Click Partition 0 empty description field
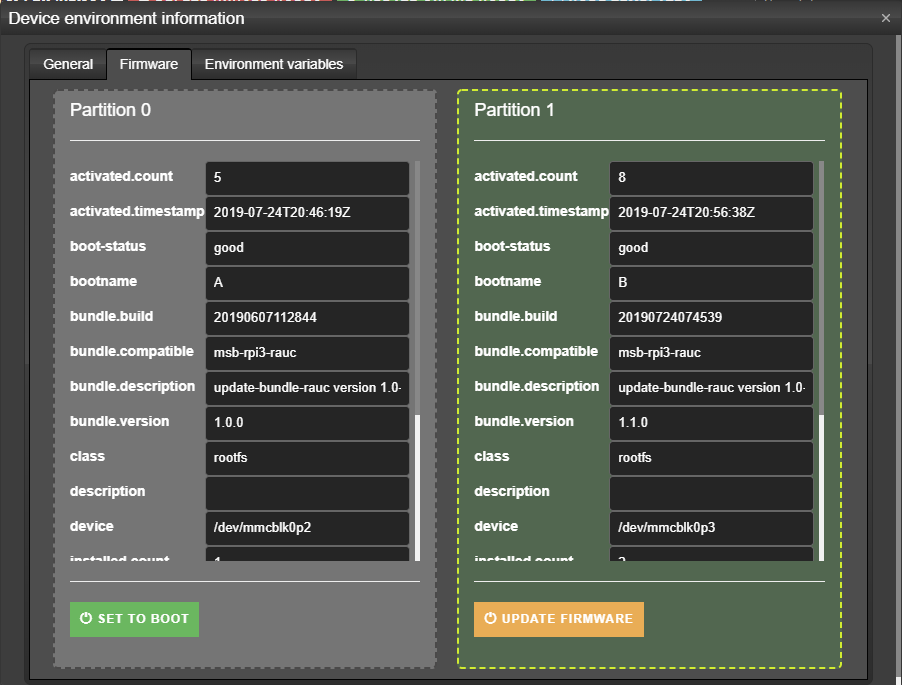Viewport: 902px width, 685px height. coord(307,493)
